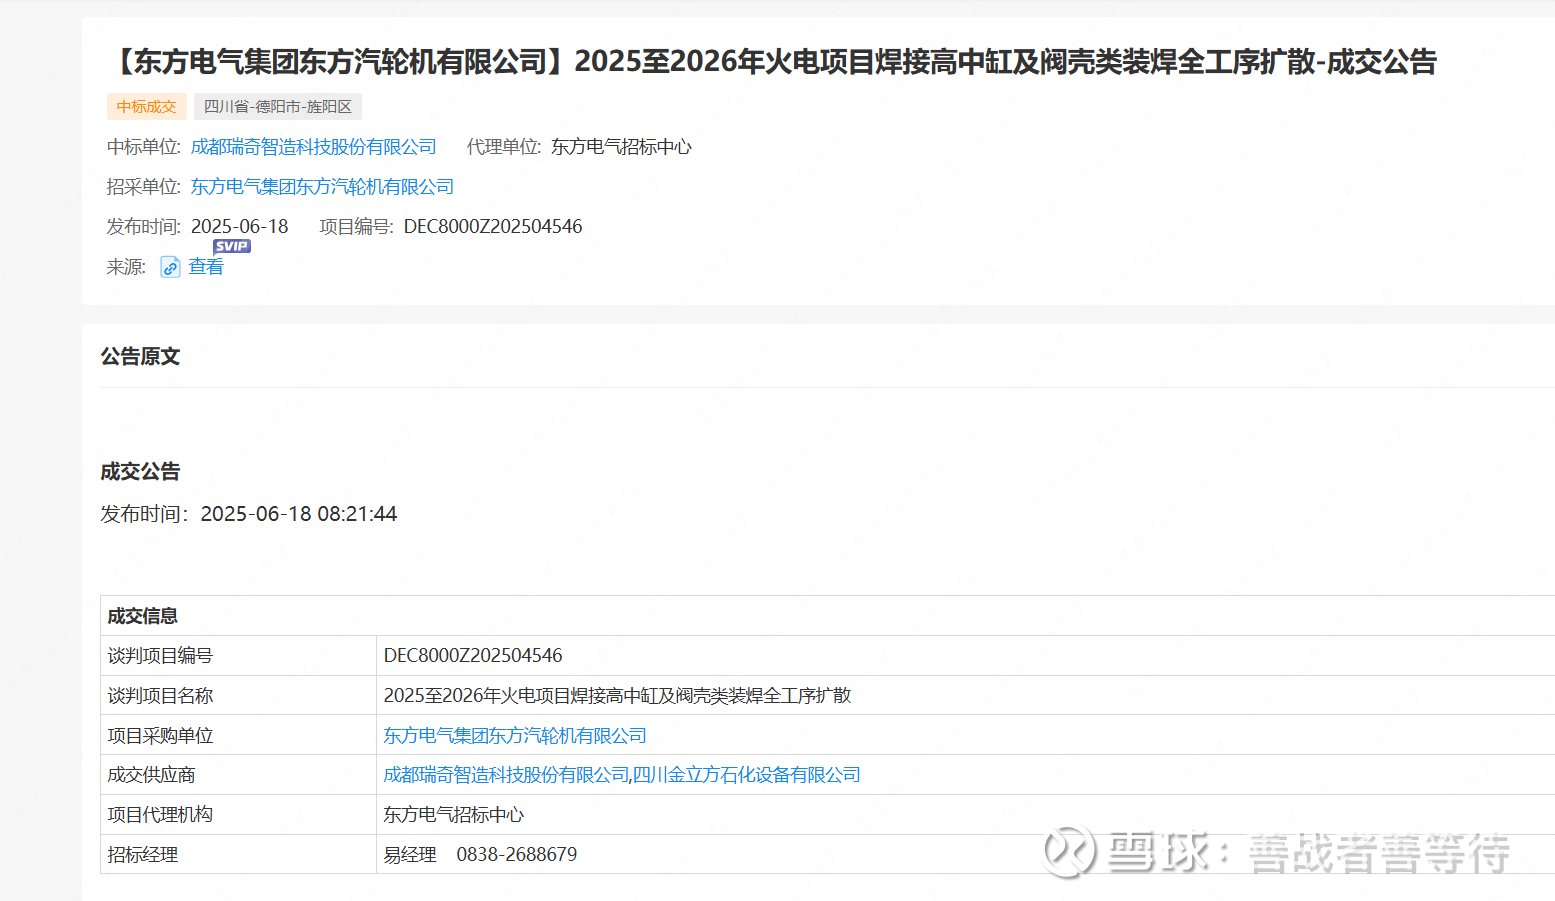The image size is (1555, 901).
Task: Open the 查看 source link
Action: coord(206,267)
